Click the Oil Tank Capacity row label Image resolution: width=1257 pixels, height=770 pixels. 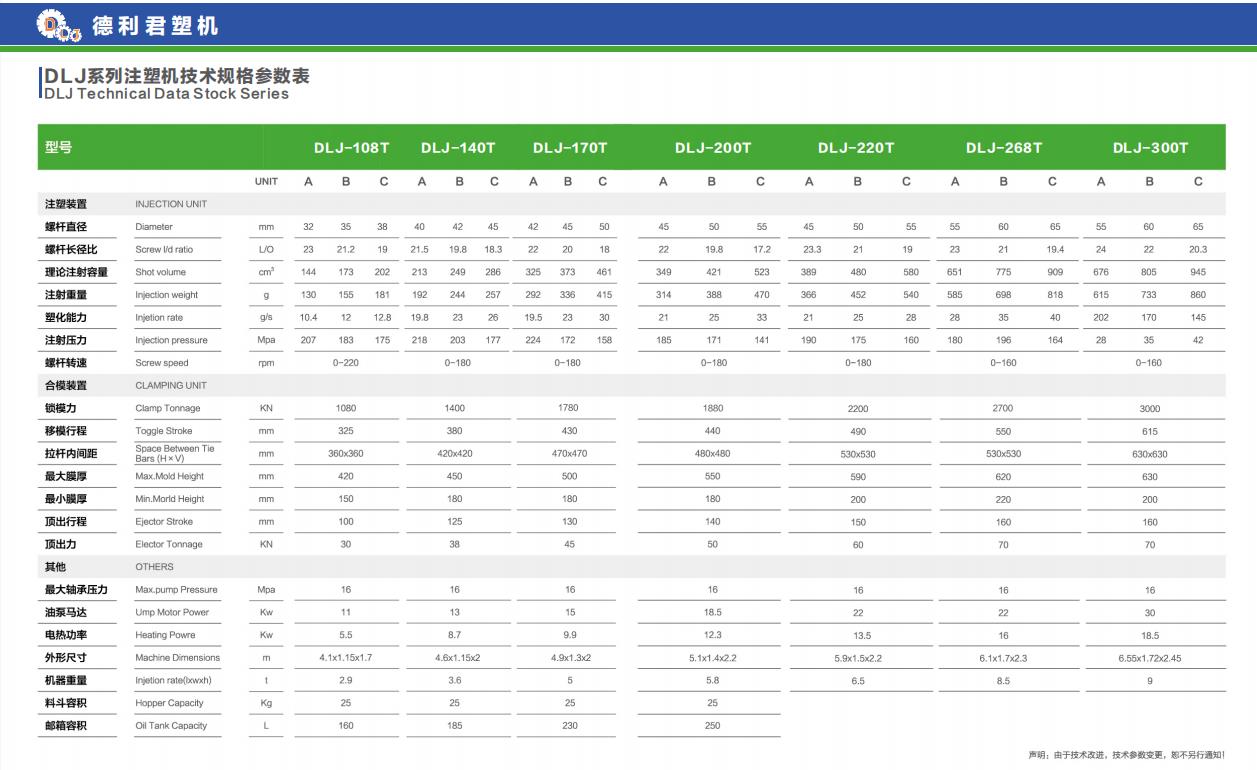171,726
